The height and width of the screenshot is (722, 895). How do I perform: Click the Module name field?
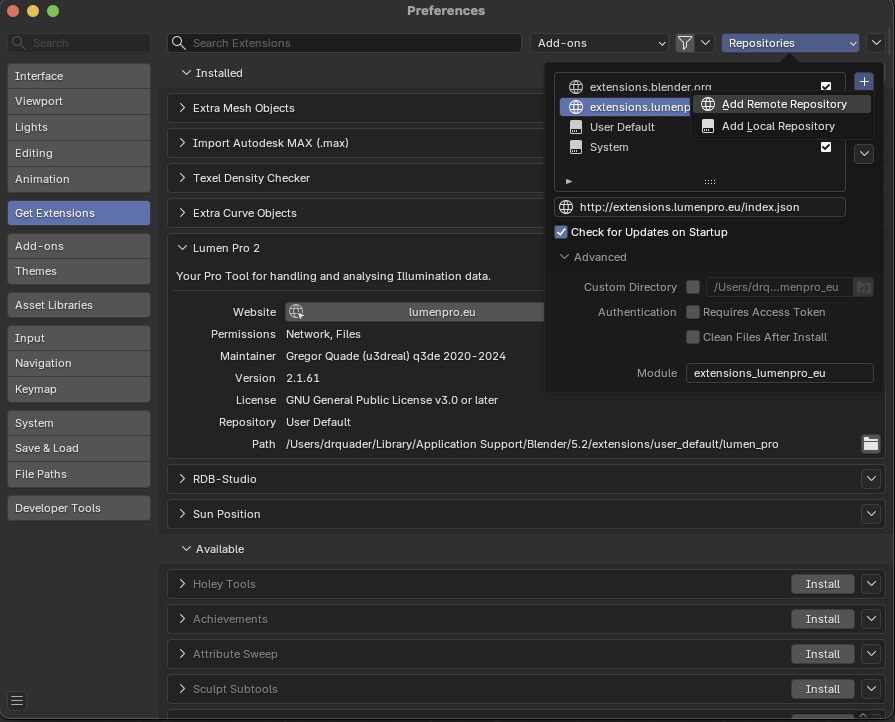(x=780, y=373)
